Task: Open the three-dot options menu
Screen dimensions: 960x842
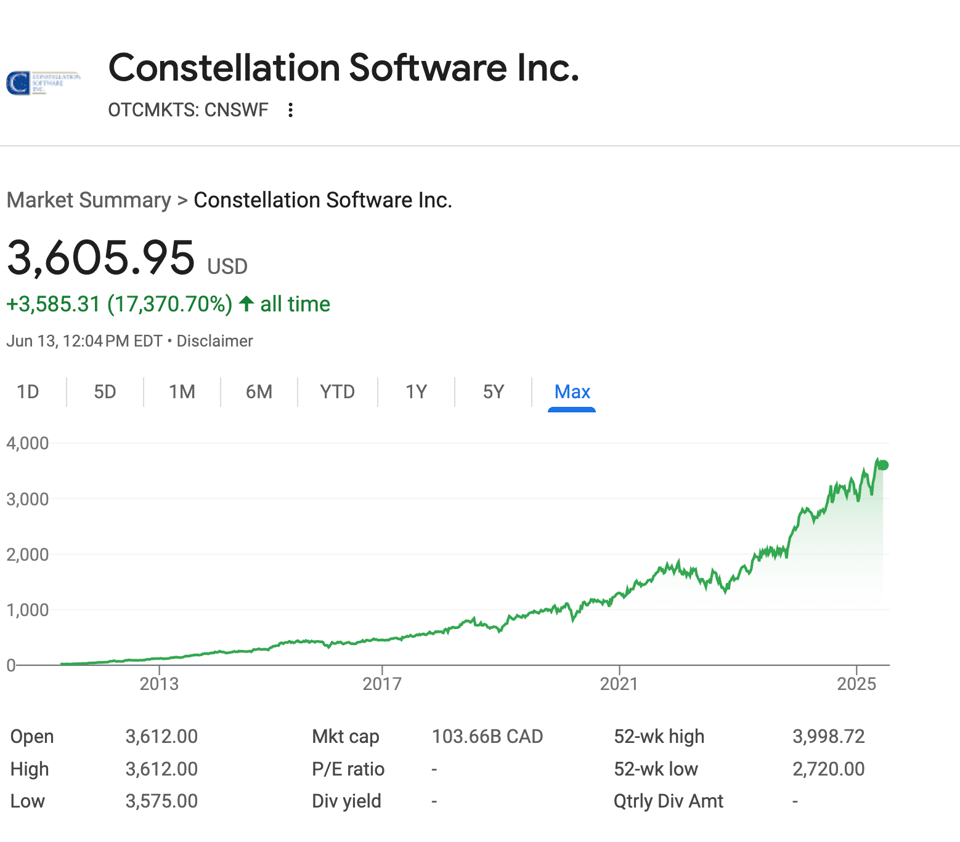Action: point(290,110)
